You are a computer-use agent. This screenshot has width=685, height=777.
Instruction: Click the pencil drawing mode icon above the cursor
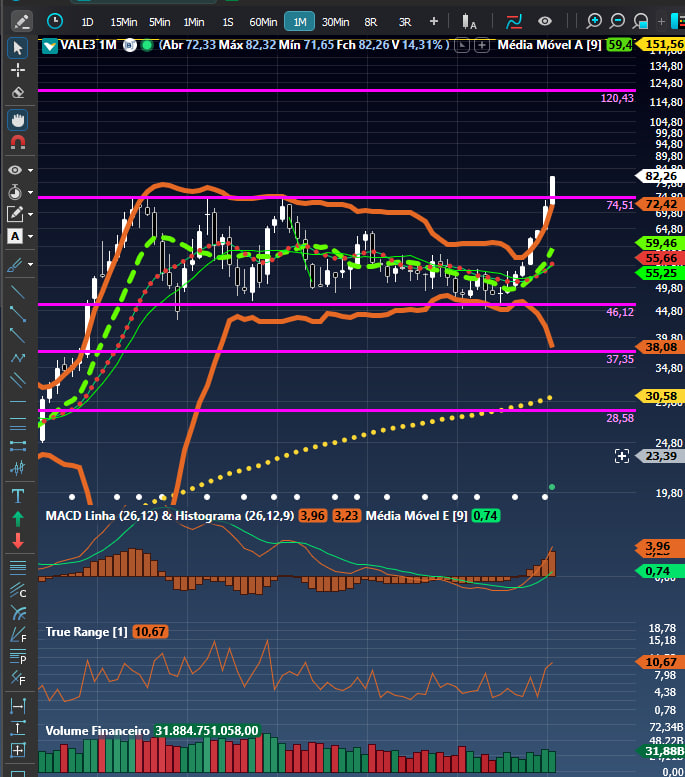21,21
